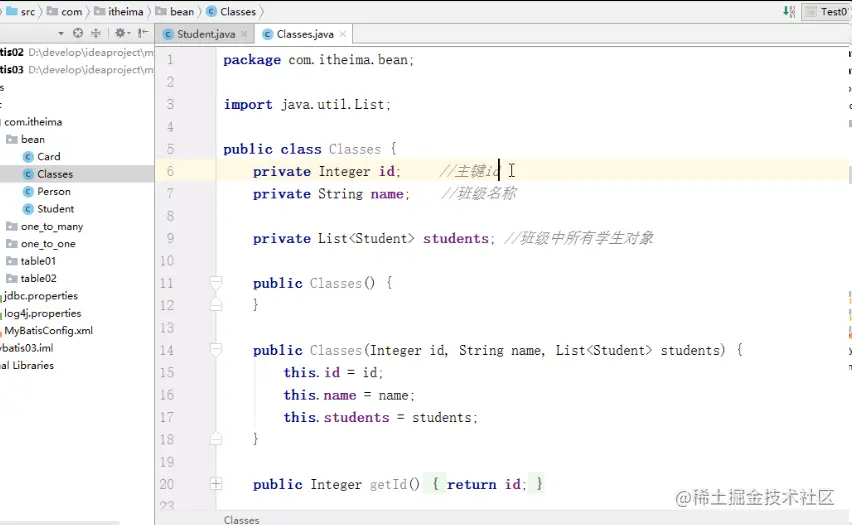This screenshot has height=525, width=852.
Task: Click the Collapse All icon in Project panel
Action: tap(96, 34)
